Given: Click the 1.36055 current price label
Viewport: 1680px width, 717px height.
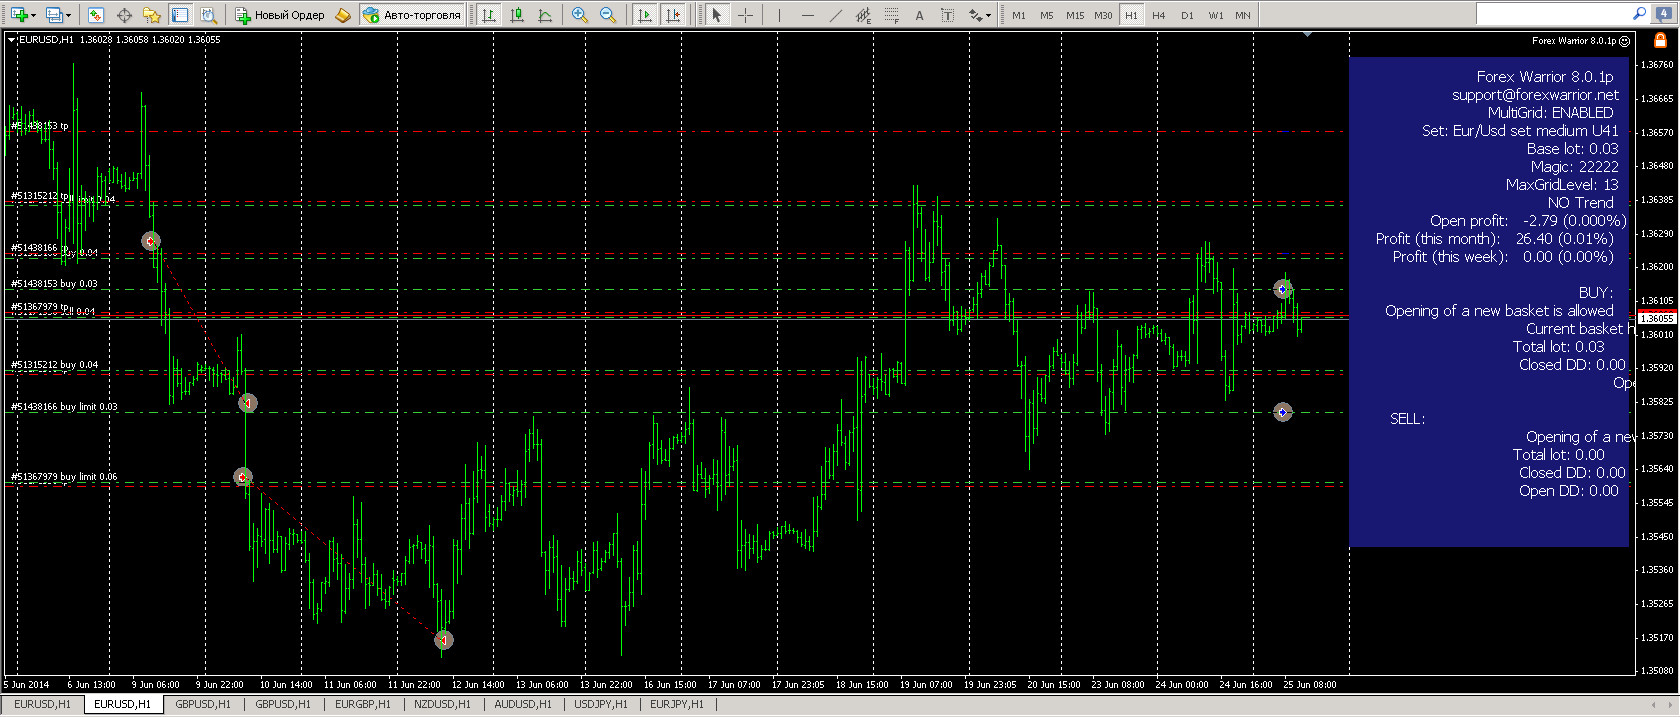Looking at the screenshot, I should tap(1658, 318).
